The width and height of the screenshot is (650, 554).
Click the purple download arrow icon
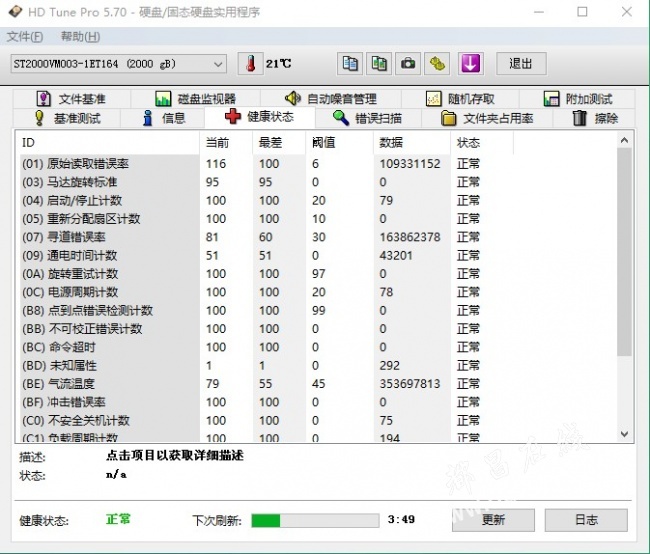[471, 64]
